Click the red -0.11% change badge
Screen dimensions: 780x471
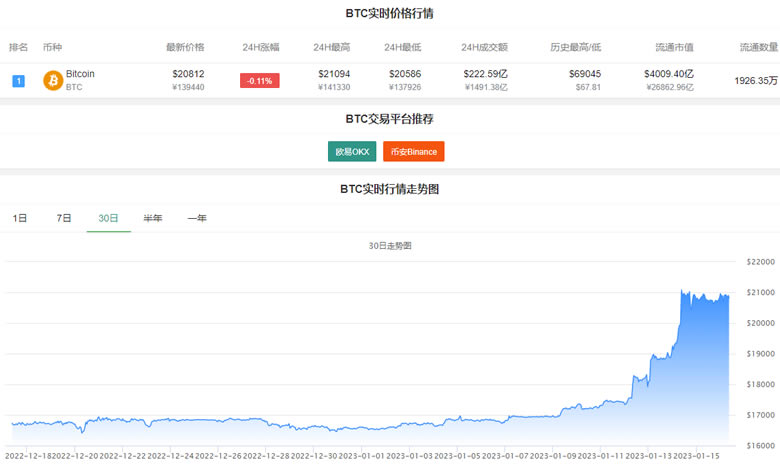(259, 80)
